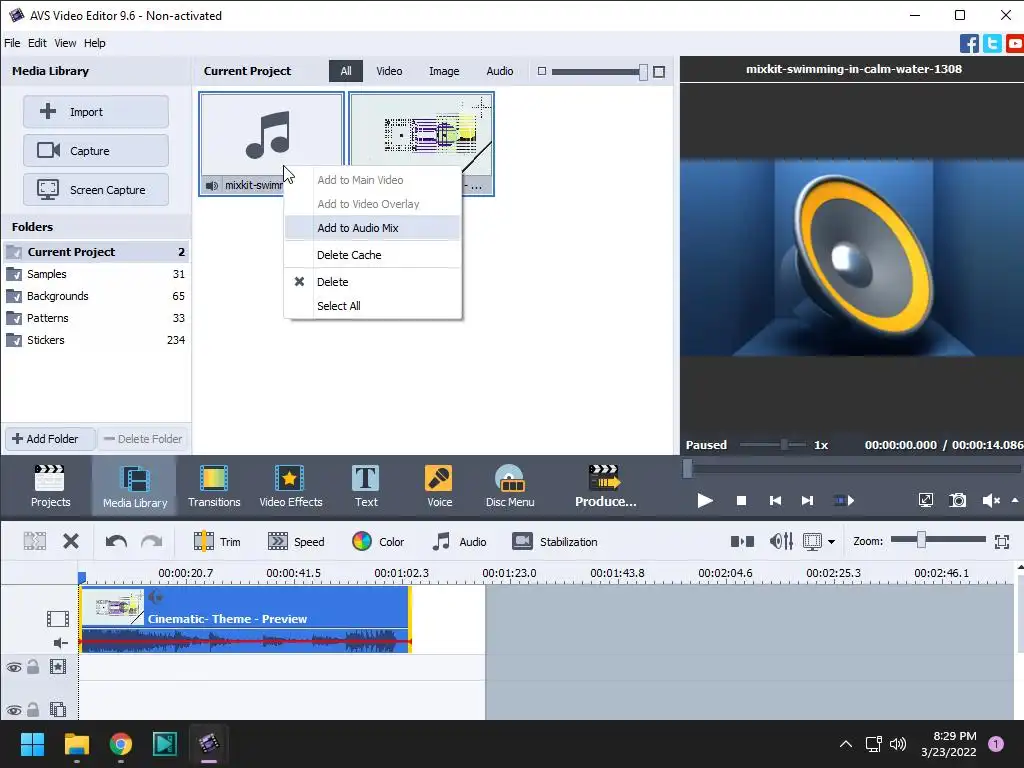Play the preview

705,500
